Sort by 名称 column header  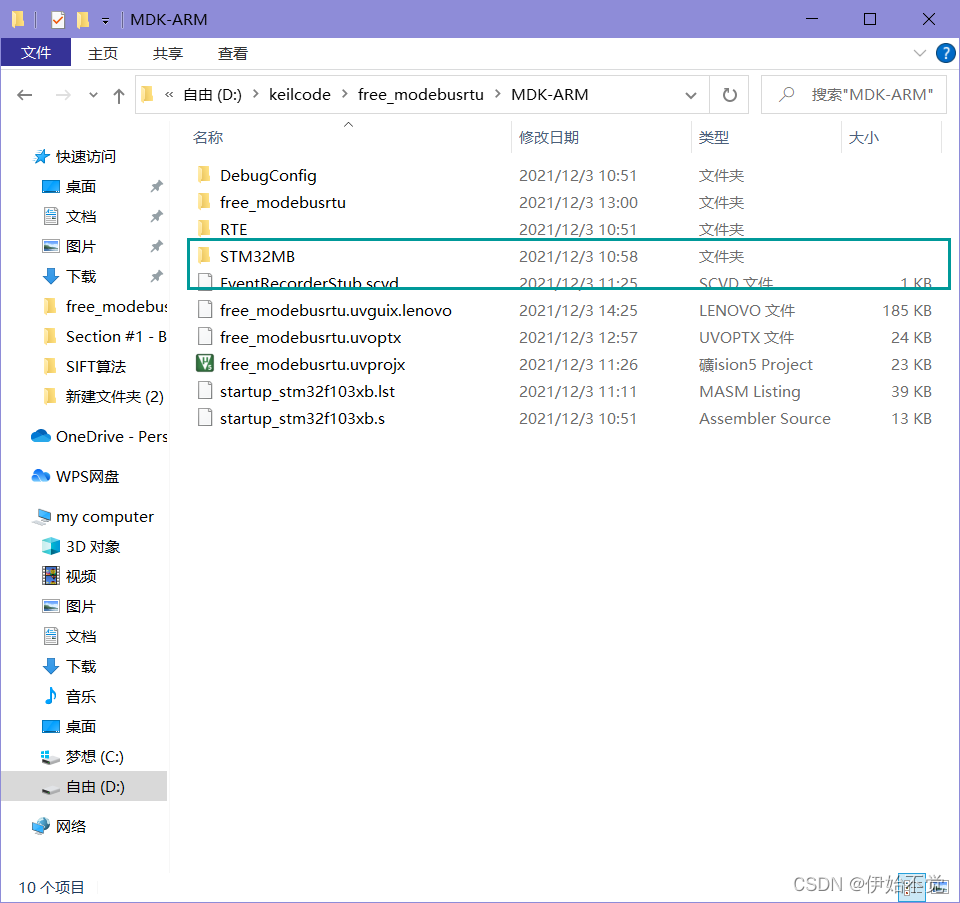coord(208,137)
